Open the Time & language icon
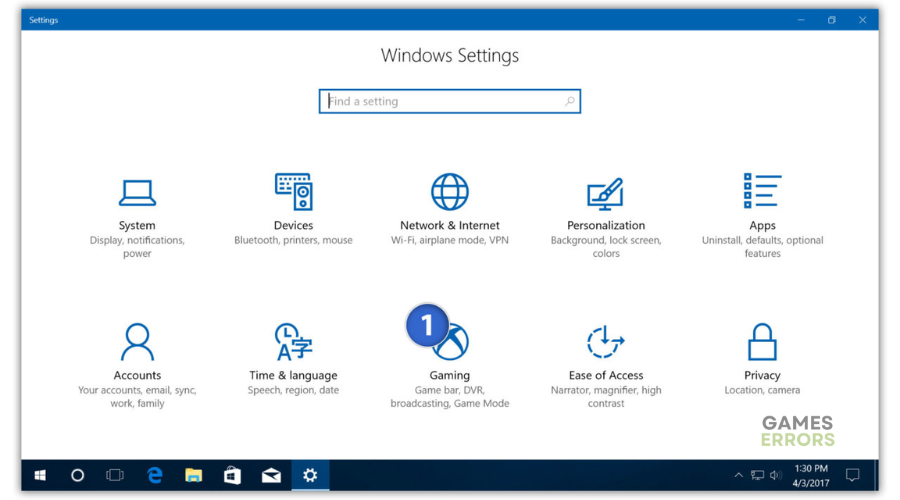 point(293,342)
